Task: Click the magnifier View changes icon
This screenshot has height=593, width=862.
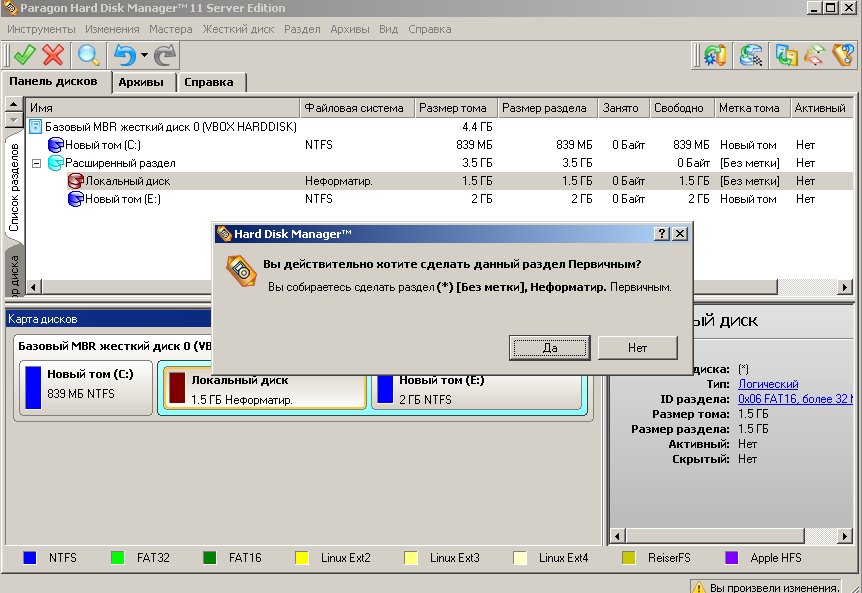Action: click(x=90, y=55)
